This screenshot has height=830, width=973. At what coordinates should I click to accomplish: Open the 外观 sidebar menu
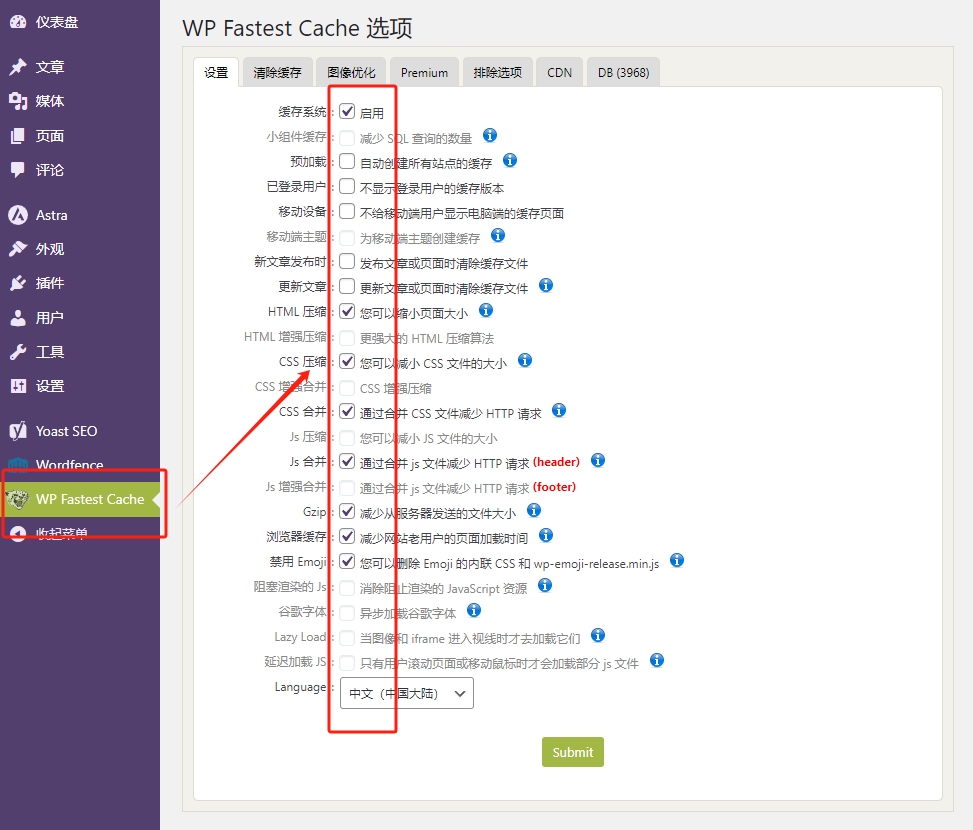click(80, 249)
